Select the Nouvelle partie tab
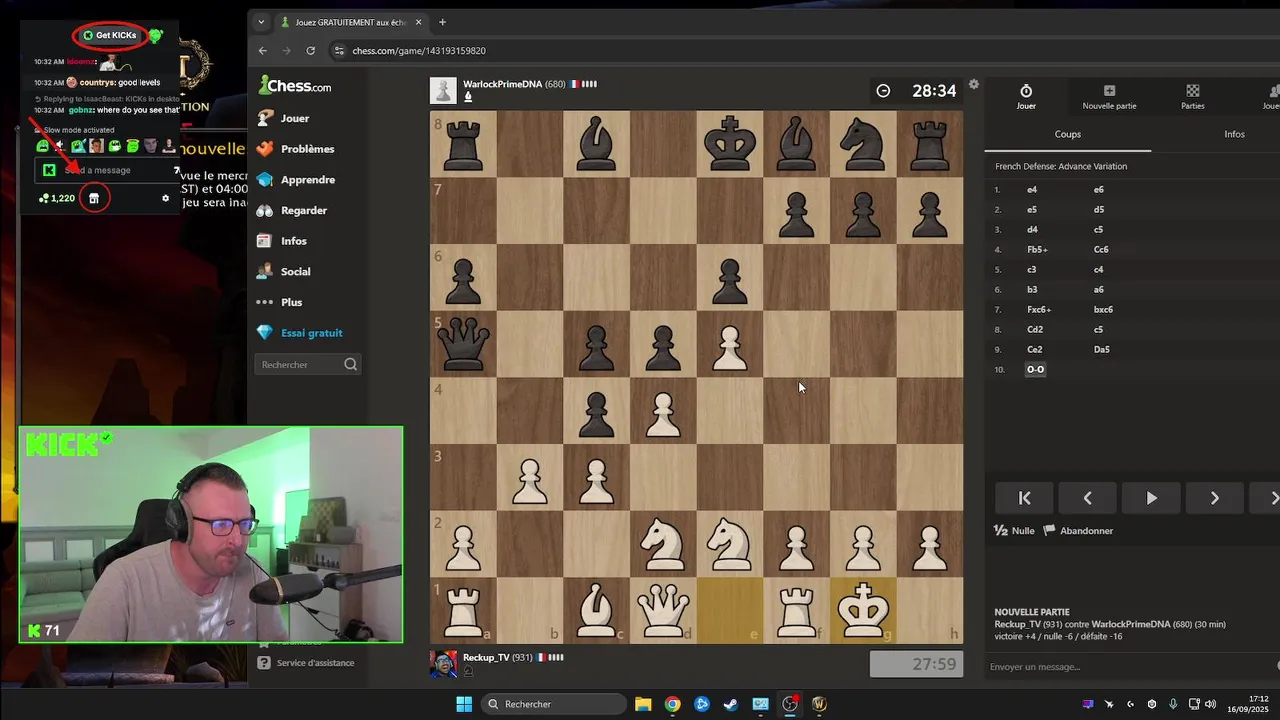Viewport: 1280px width, 720px height. 1109,97
